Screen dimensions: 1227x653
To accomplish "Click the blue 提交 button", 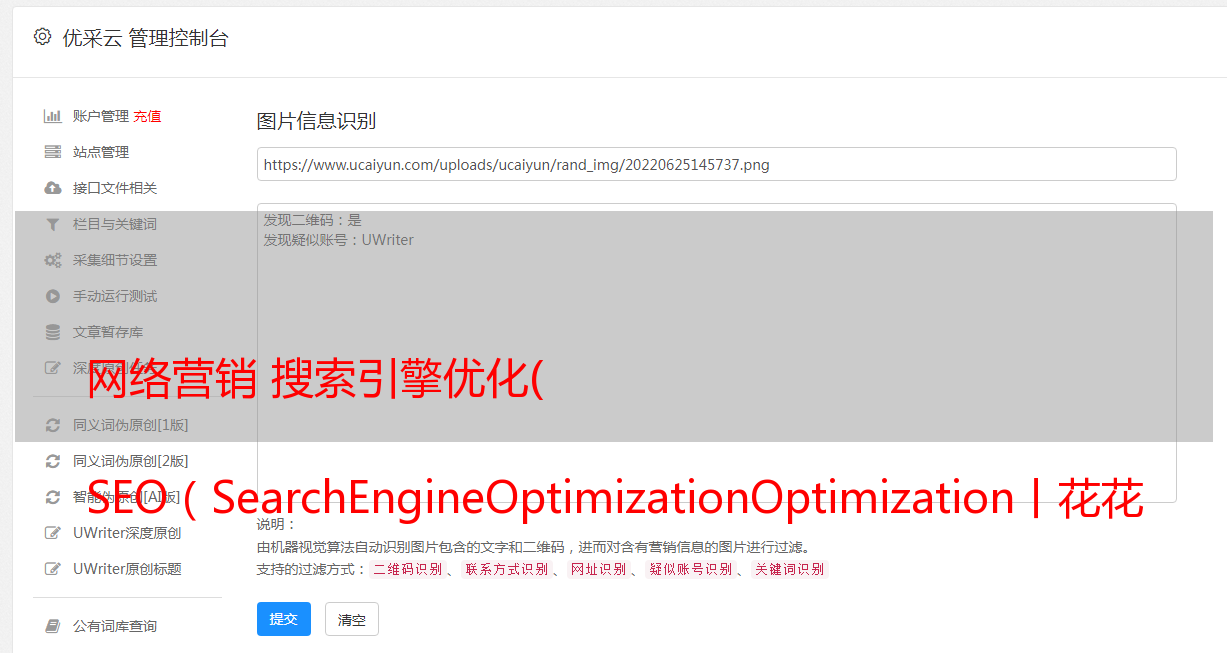I will tap(284, 619).
